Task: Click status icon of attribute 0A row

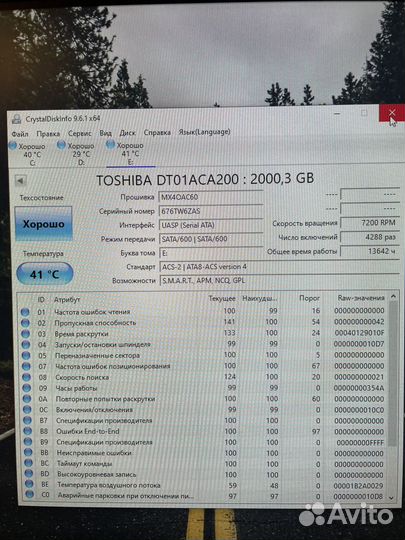Action: [x=27, y=399]
